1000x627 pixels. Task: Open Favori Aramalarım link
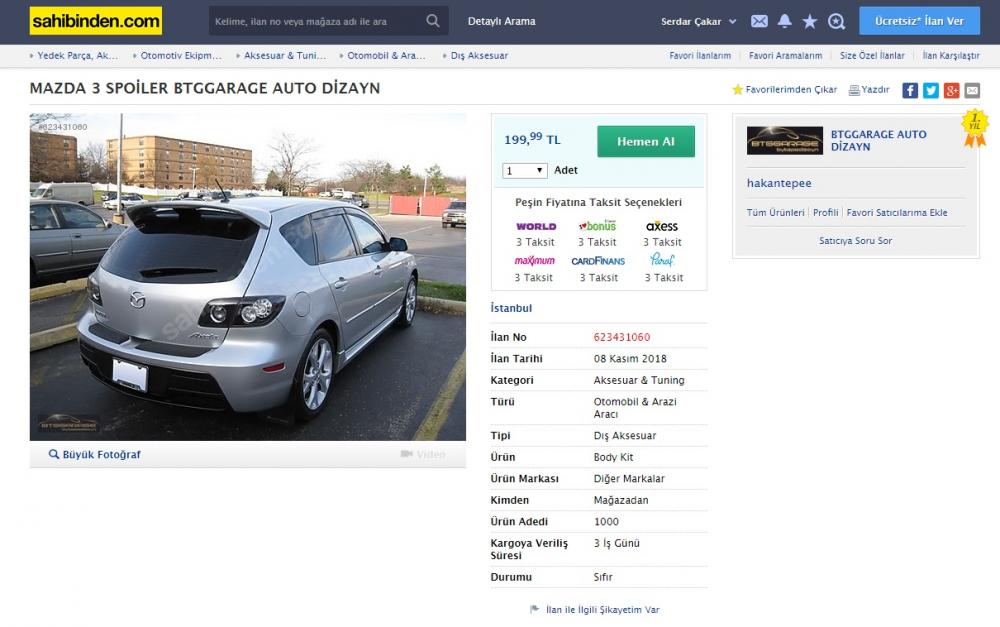coord(786,55)
